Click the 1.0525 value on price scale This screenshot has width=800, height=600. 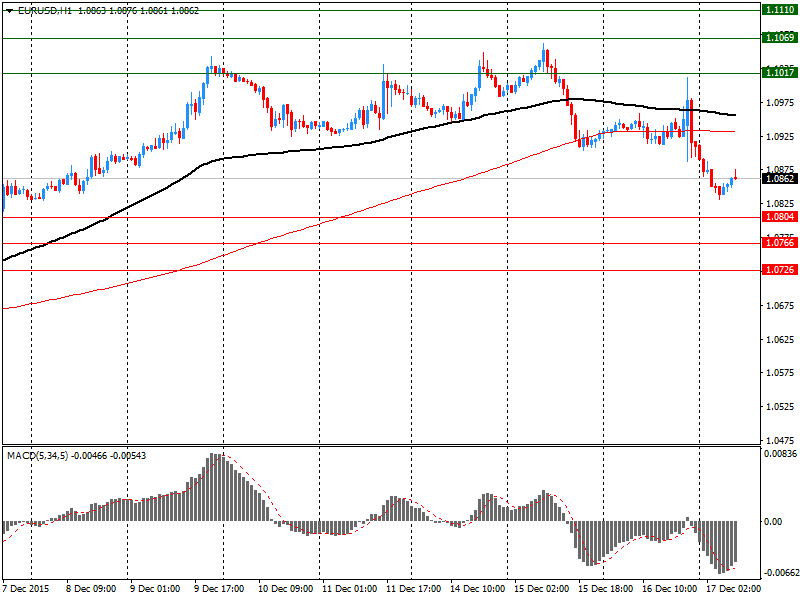[780, 407]
